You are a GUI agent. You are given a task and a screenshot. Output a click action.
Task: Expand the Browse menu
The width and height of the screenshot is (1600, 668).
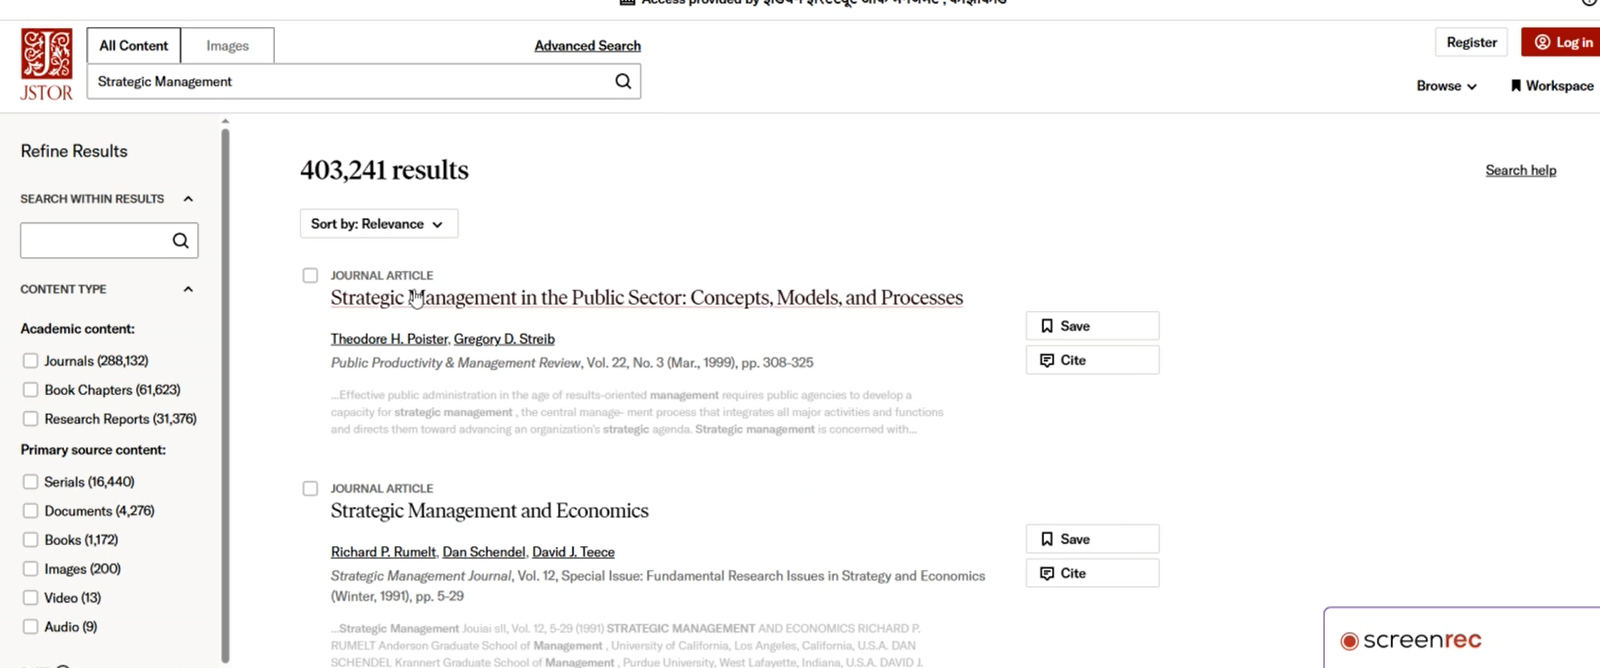1446,86
